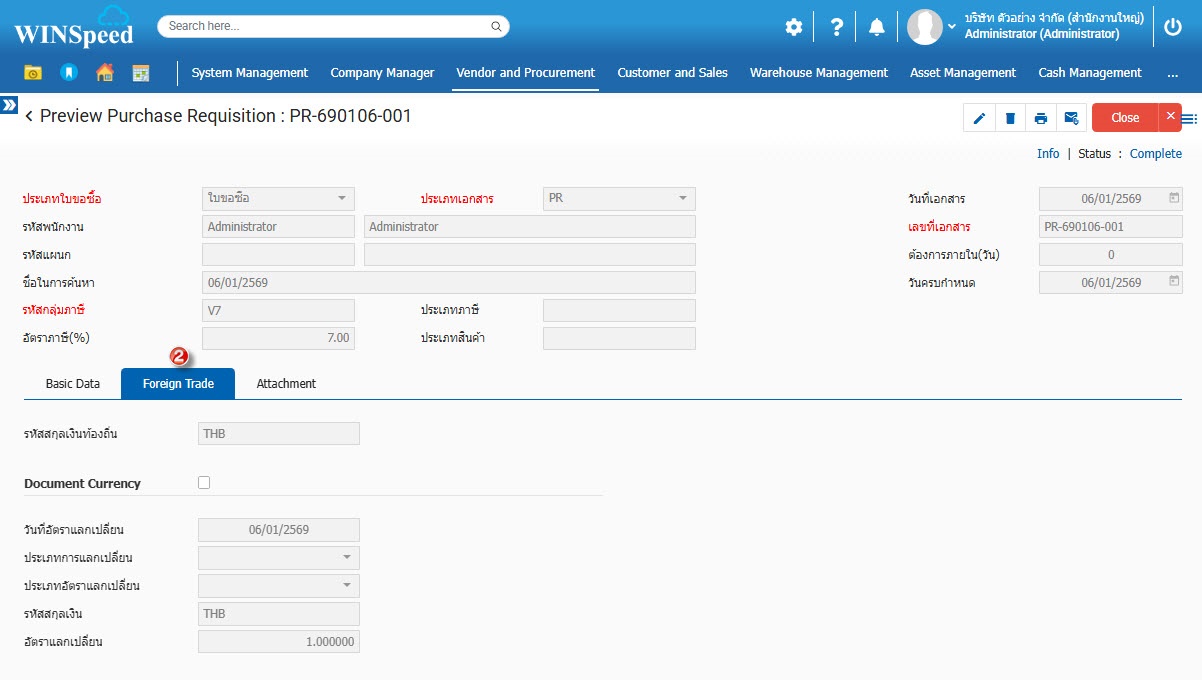The height and width of the screenshot is (680, 1202).
Task: Click the Search here input box
Action: [327, 26]
